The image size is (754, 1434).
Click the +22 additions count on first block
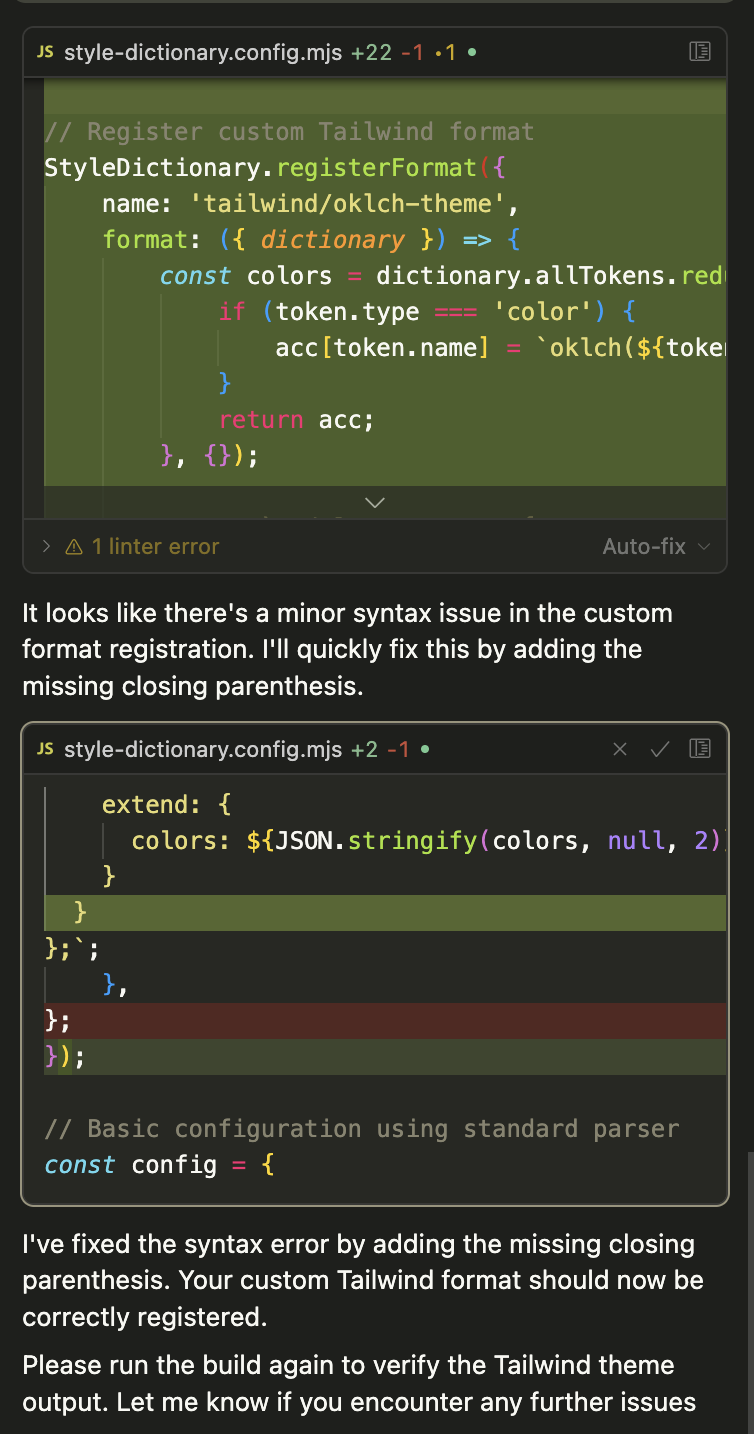371,51
